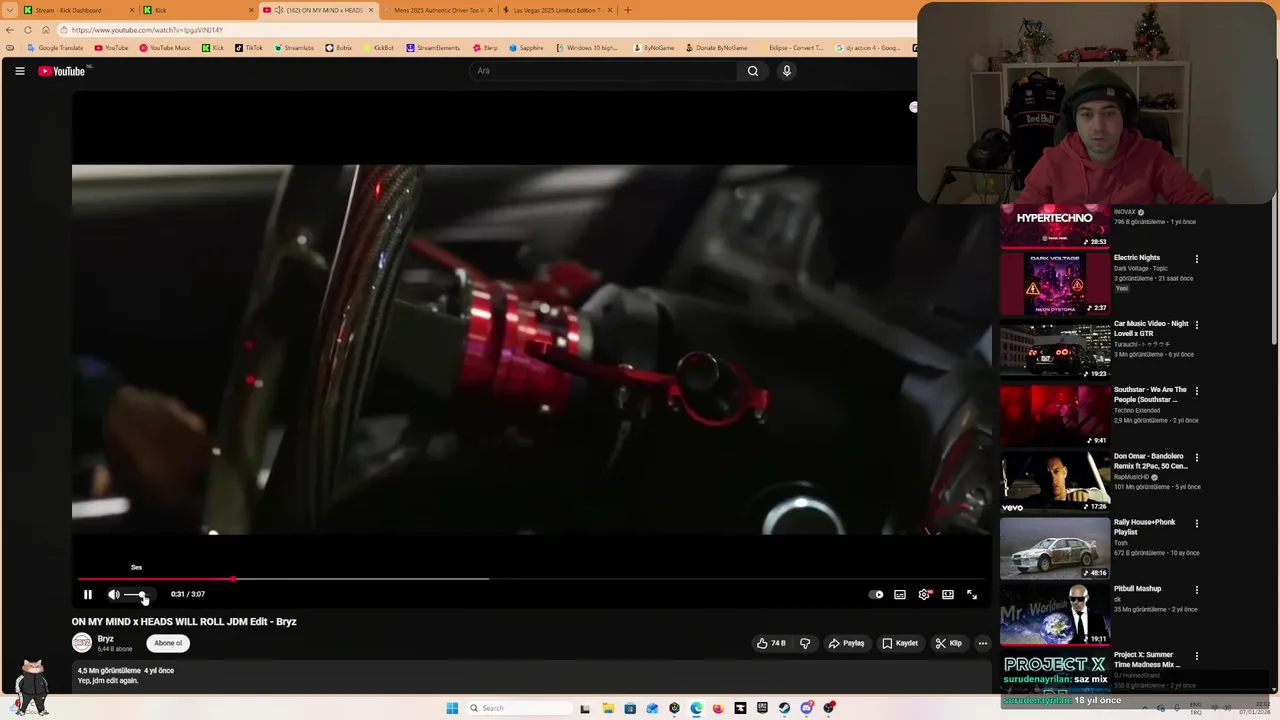Seek on the red video progress bar
1280x720 pixels.
(x=530, y=579)
